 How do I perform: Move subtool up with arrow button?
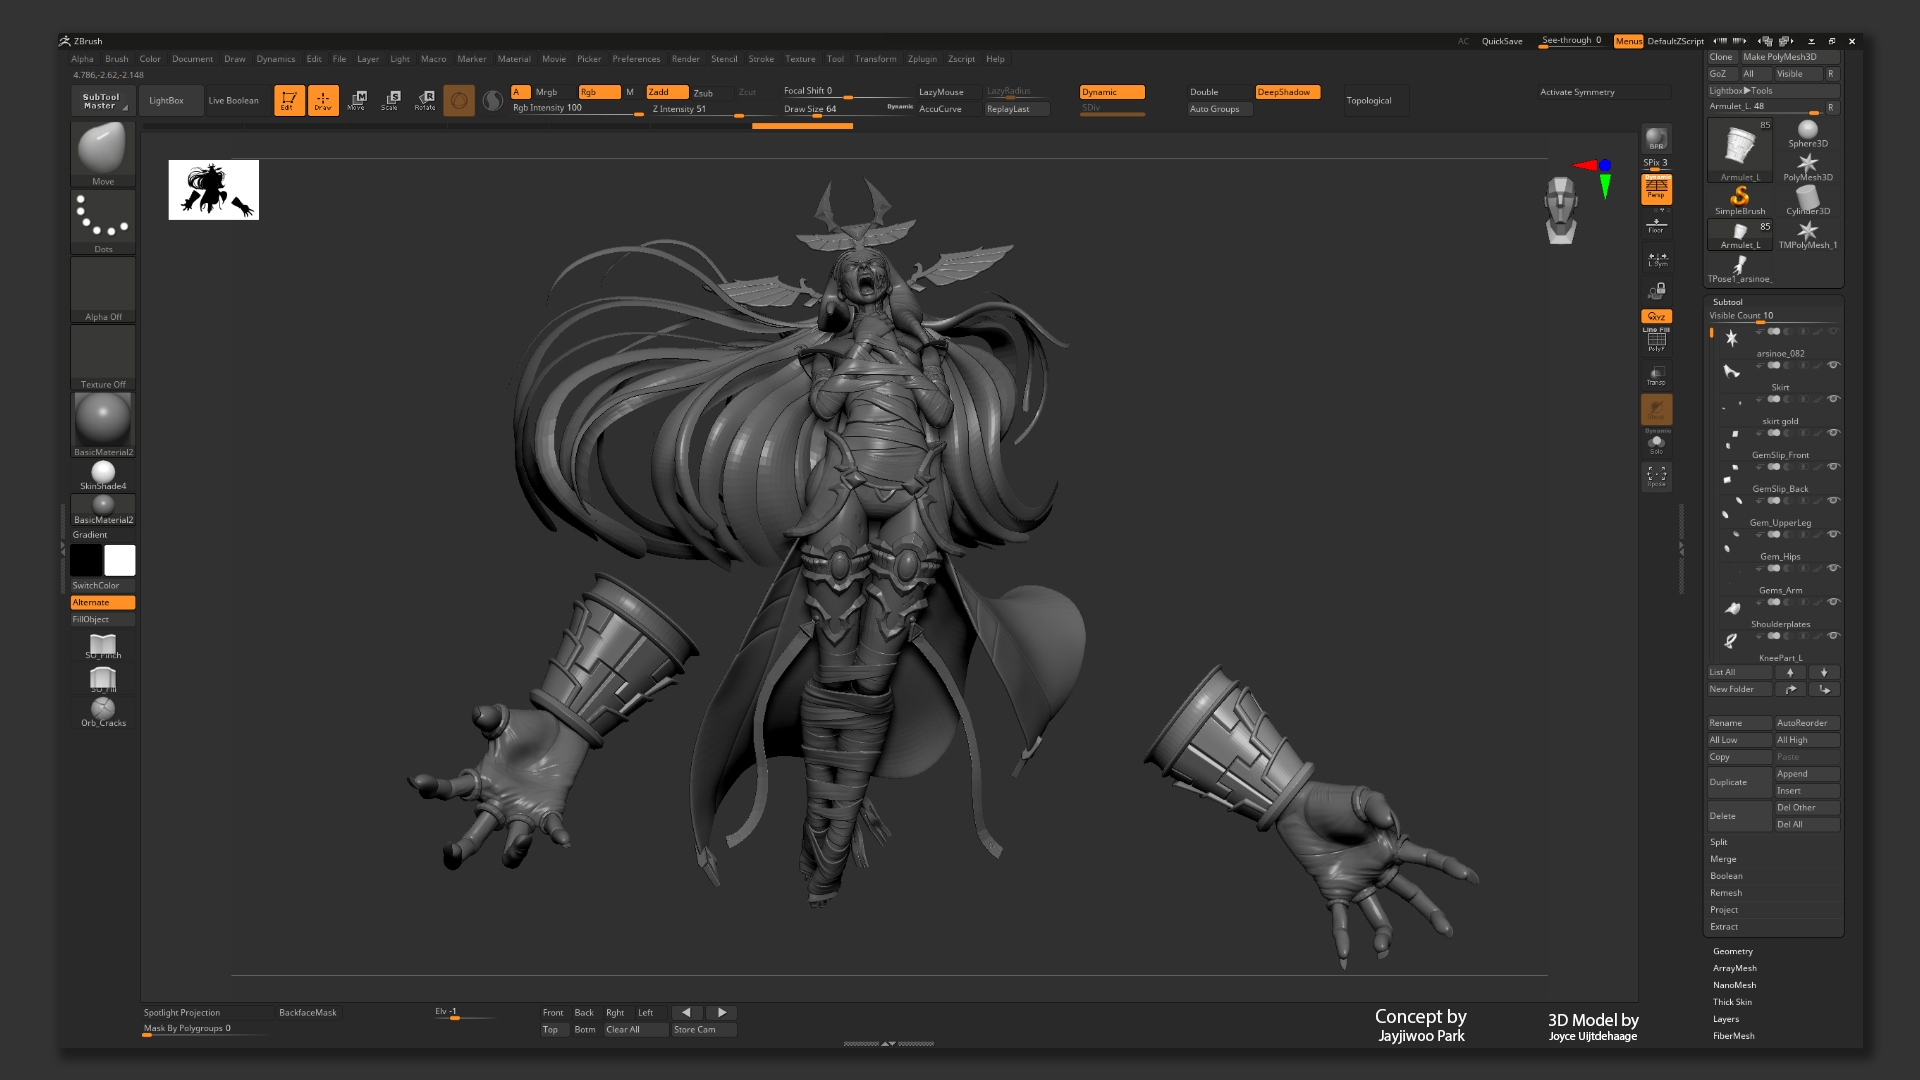coord(1790,672)
